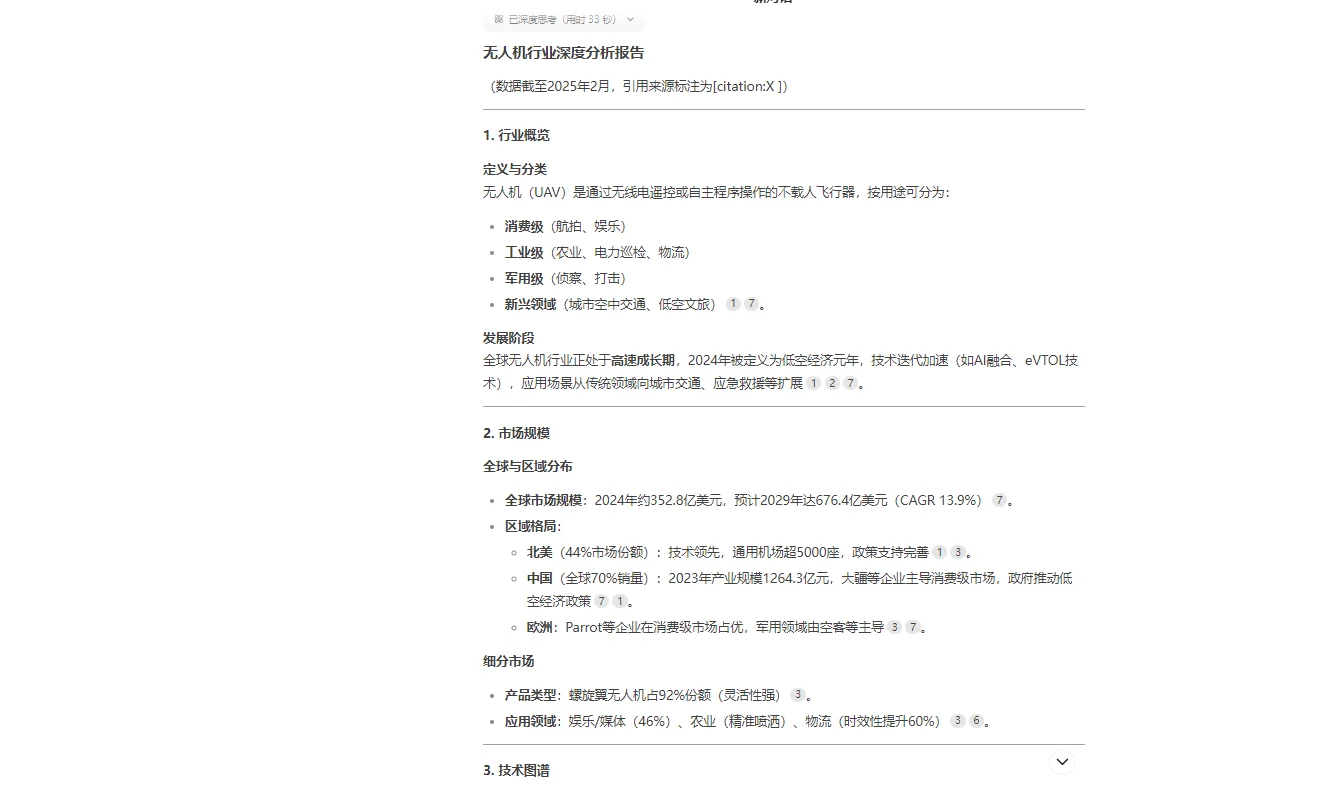Open citation 1 after 空经济政策
The image size is (1331, 790).
(x=619, y=601)
